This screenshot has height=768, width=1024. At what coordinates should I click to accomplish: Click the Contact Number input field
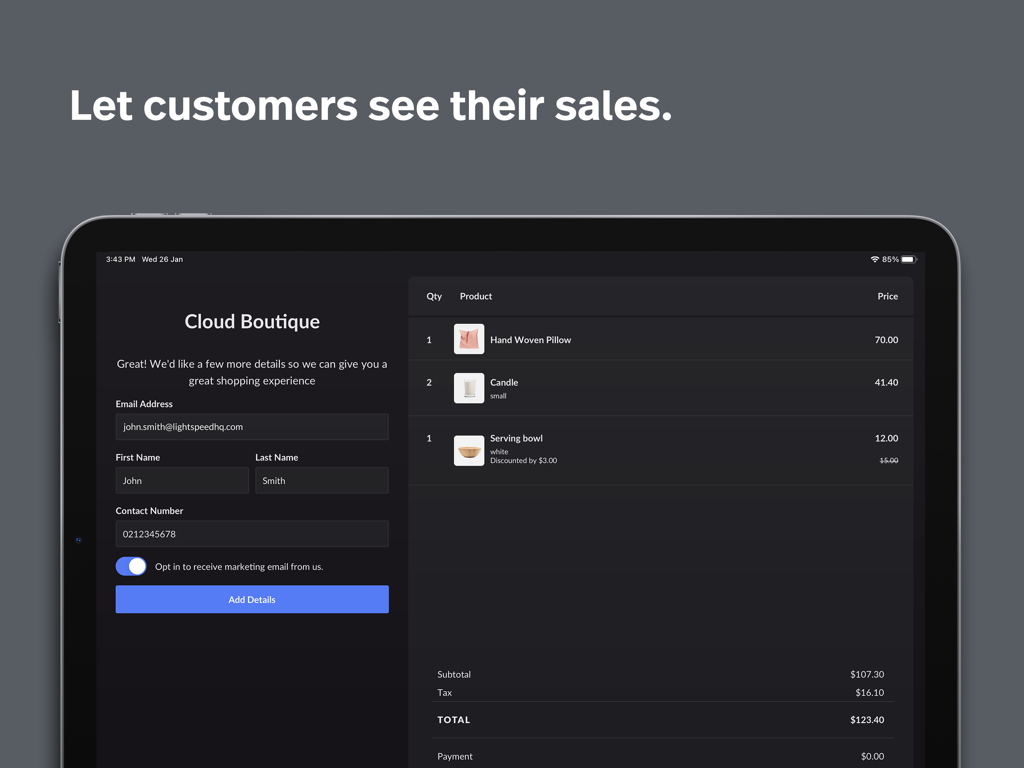pos(252,534)
